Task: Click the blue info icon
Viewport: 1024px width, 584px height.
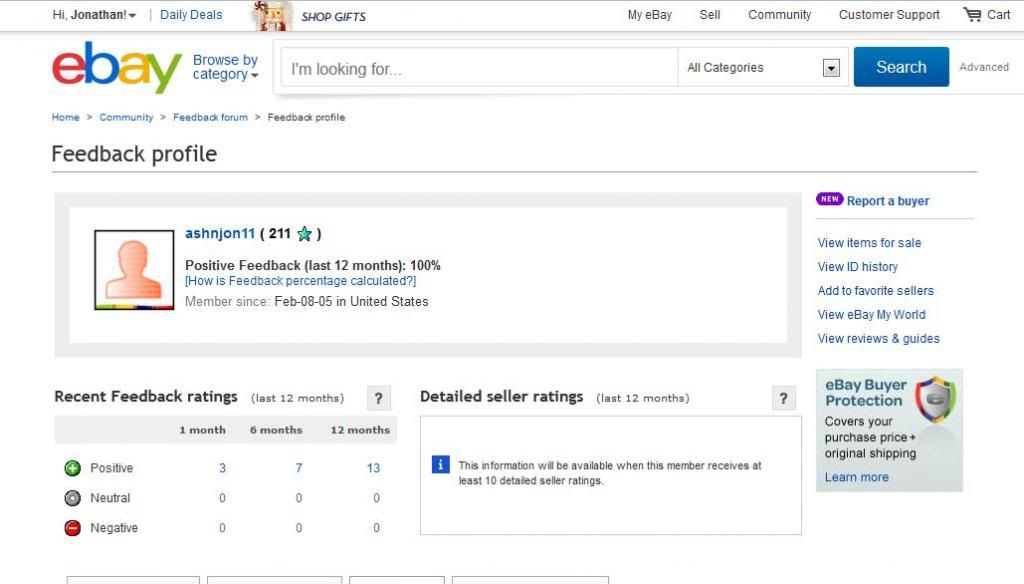Action: point(441,464)
